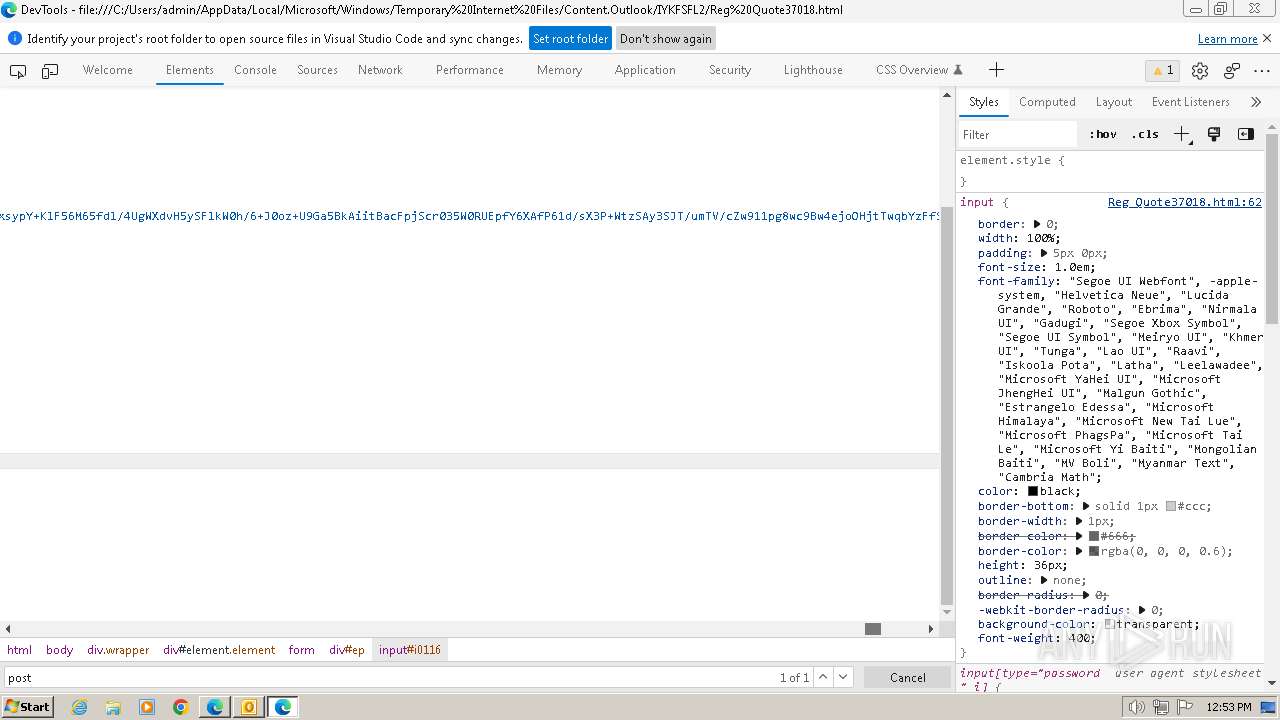The width and height of the screenshot is (1280, 720).
Task: Click the horizontal scrollbar thumb in Elements
Action: coord(873,629)
